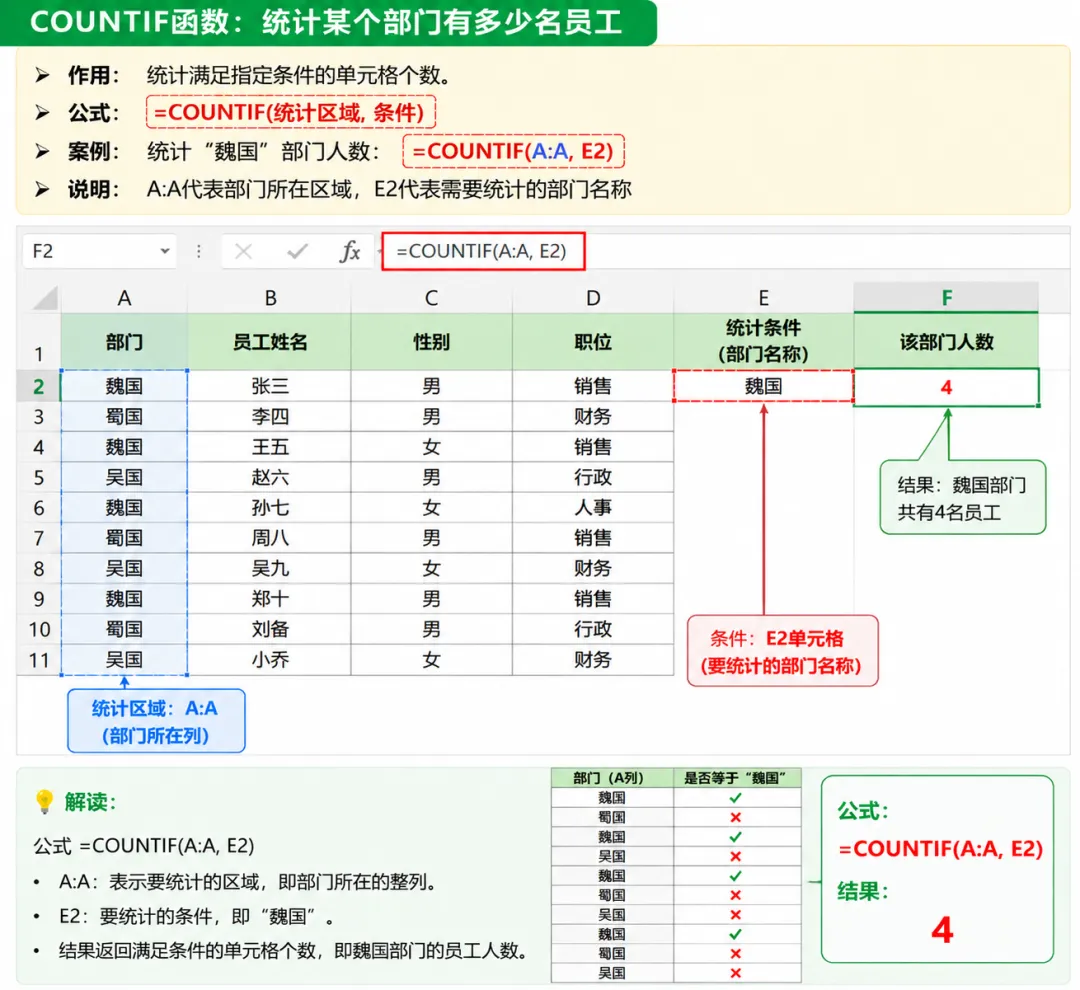Click the 部门 (A列) mini table header
This screenshot has height=990, width=1080.
point(612,778)
